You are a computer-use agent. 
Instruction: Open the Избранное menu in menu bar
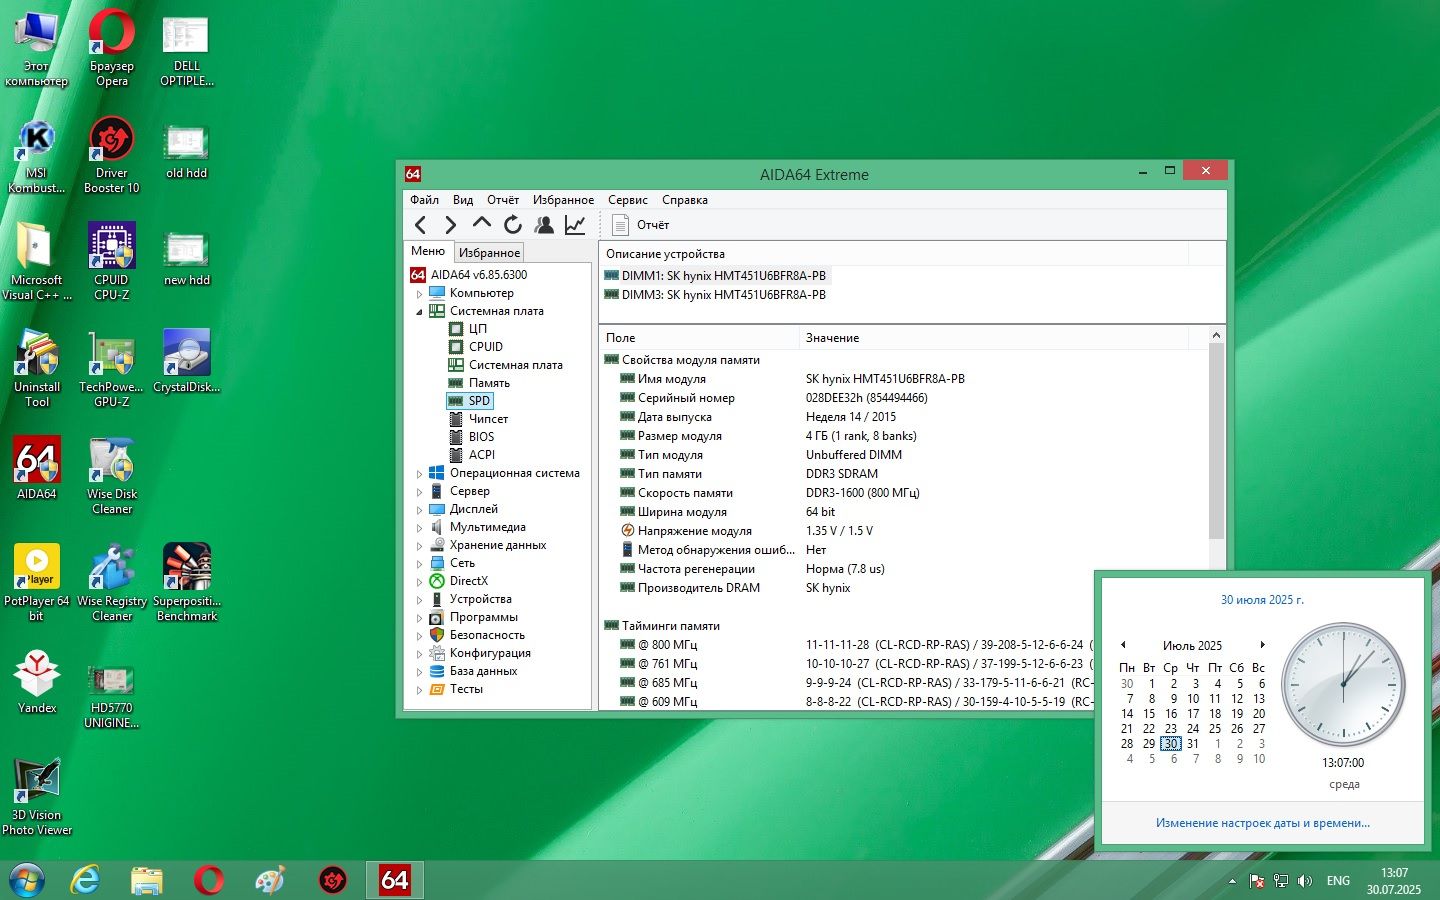563,200
